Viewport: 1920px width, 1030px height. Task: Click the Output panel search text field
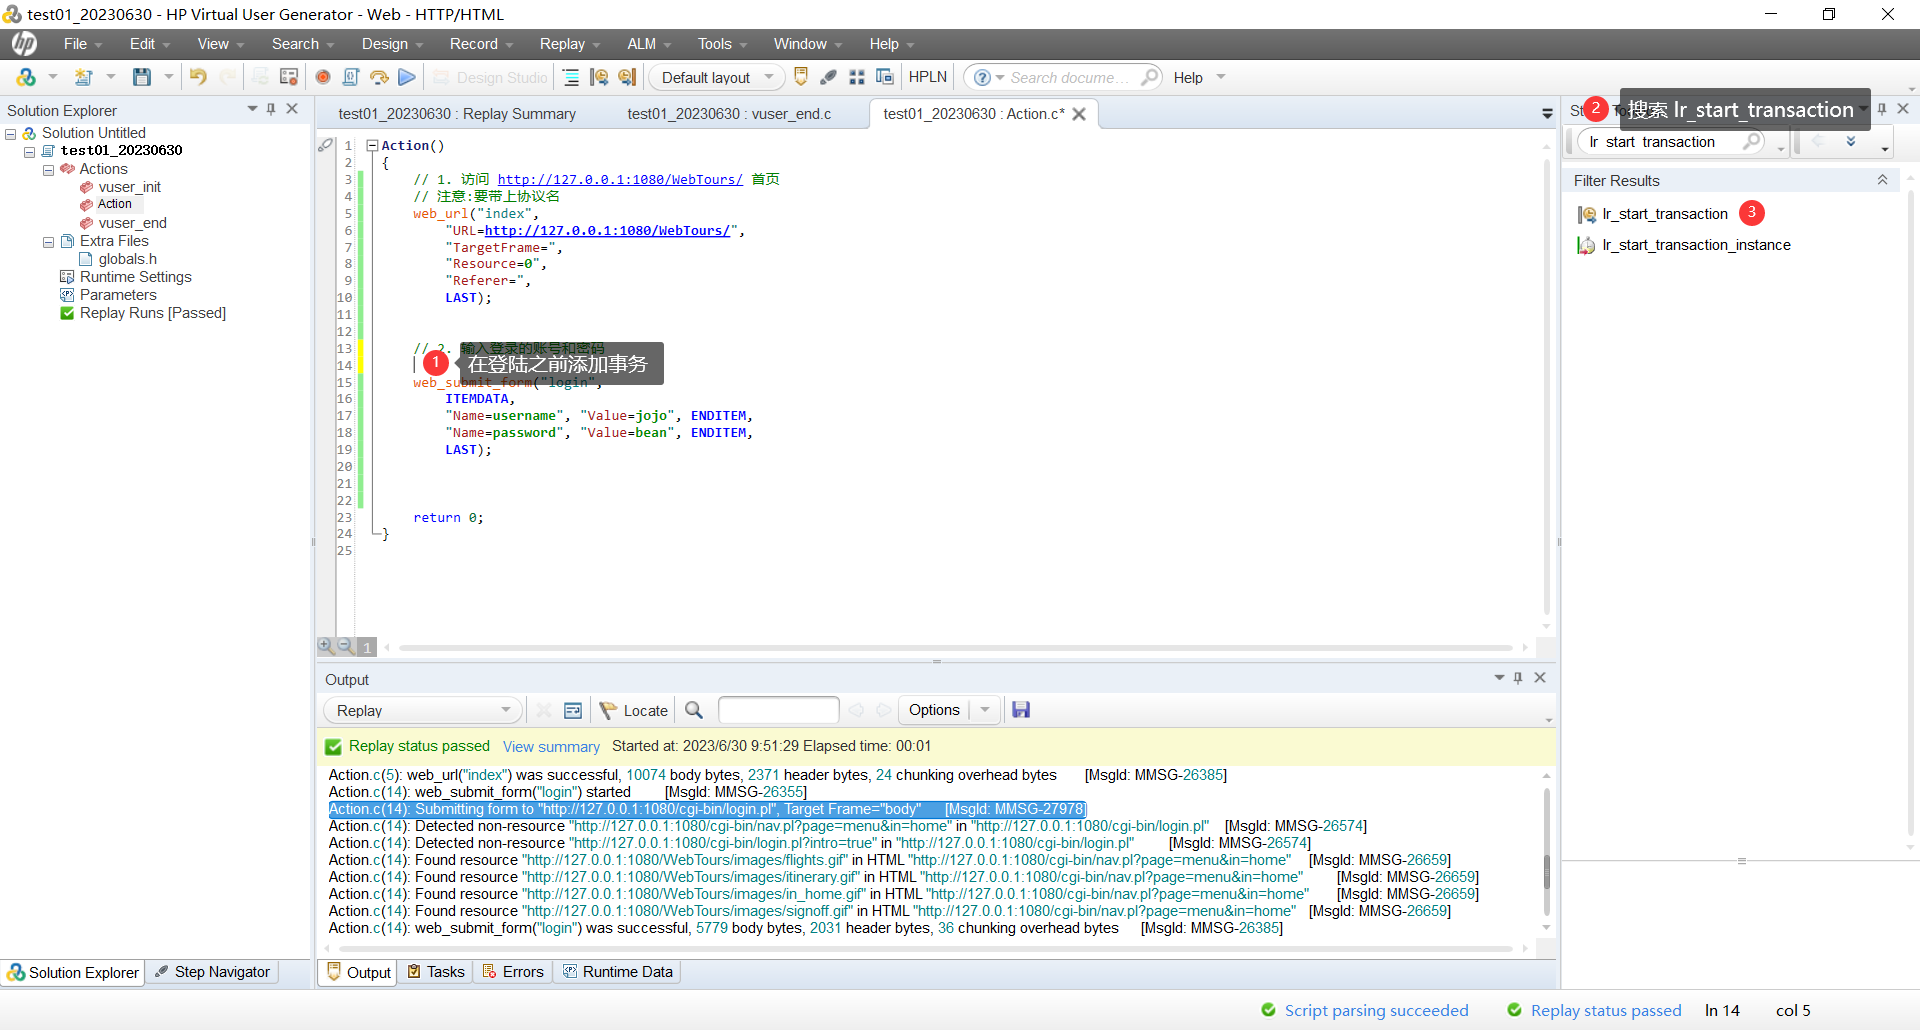pos(778,710)
